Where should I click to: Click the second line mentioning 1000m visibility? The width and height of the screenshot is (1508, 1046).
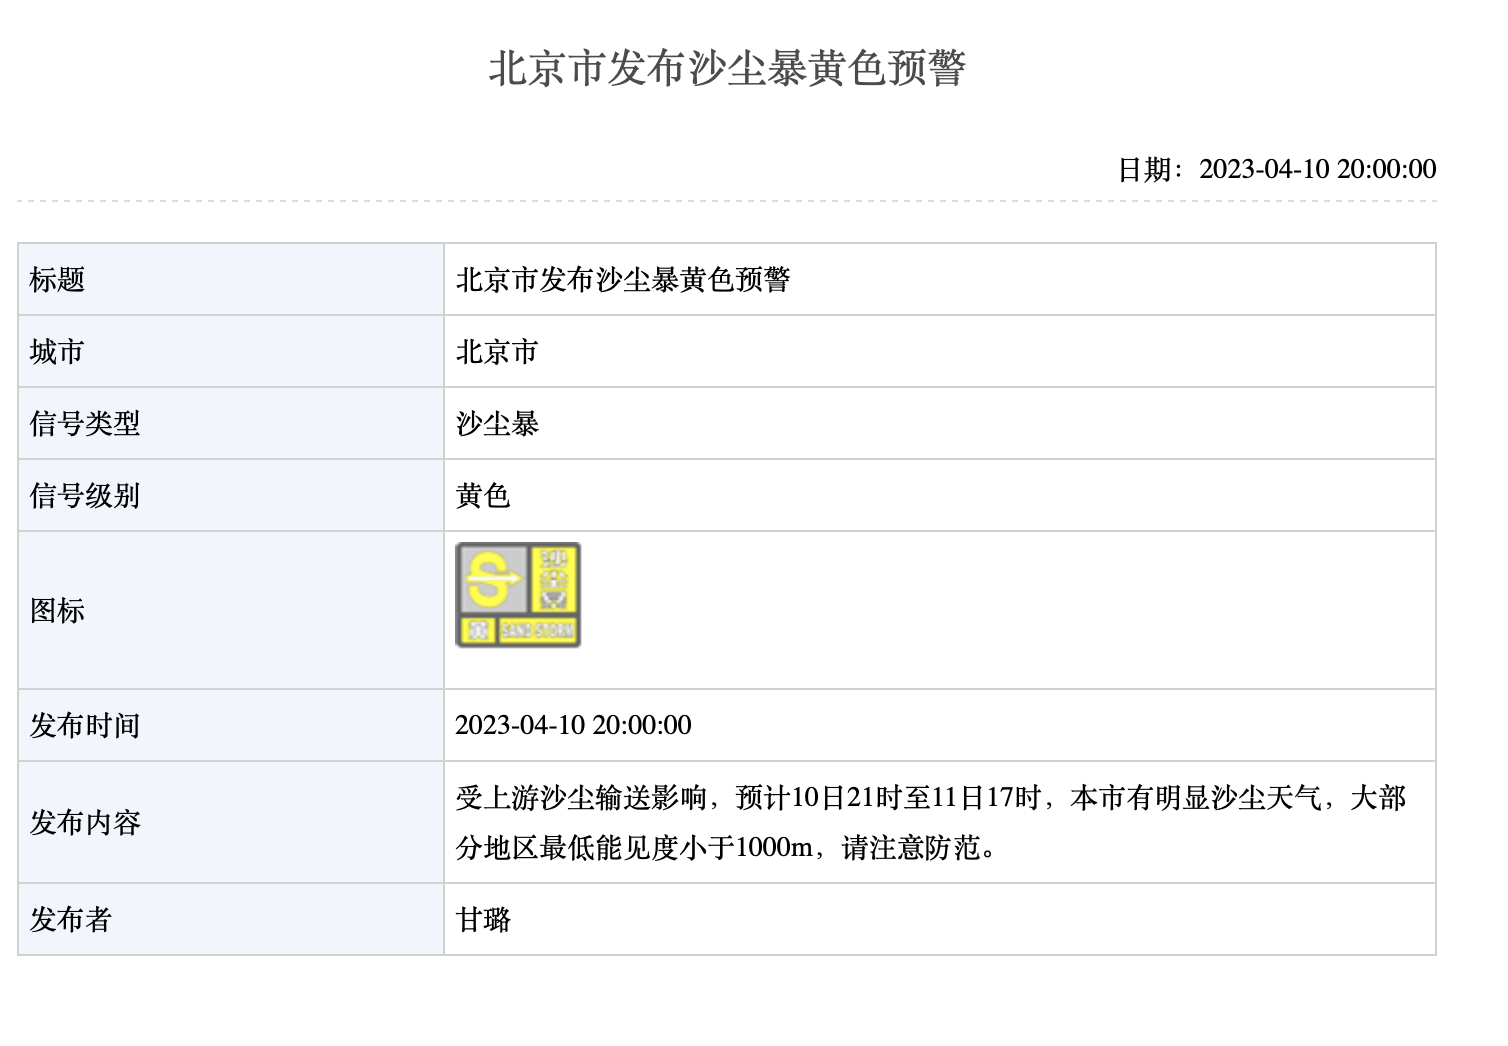[725, 848]
